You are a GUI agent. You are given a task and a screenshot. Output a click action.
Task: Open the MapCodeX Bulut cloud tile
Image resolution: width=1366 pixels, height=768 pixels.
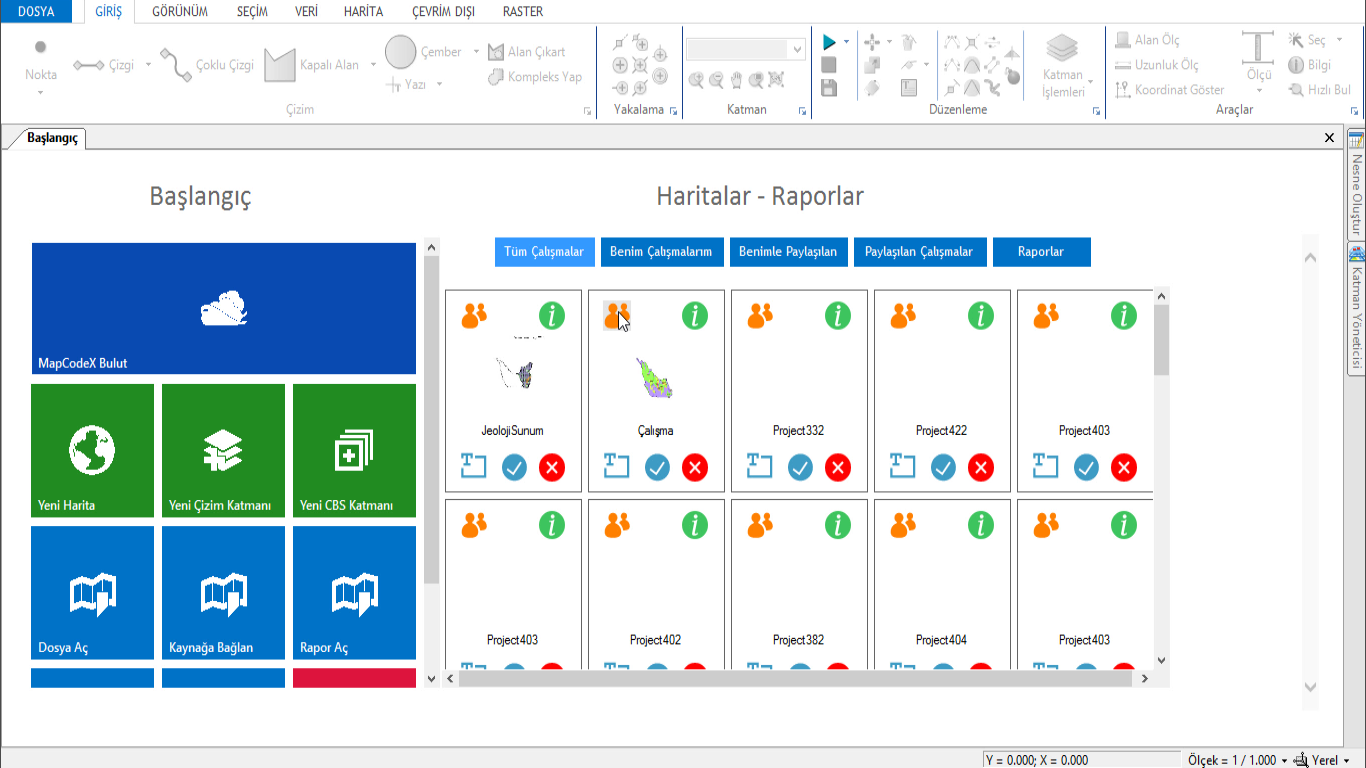coord(224,309)
